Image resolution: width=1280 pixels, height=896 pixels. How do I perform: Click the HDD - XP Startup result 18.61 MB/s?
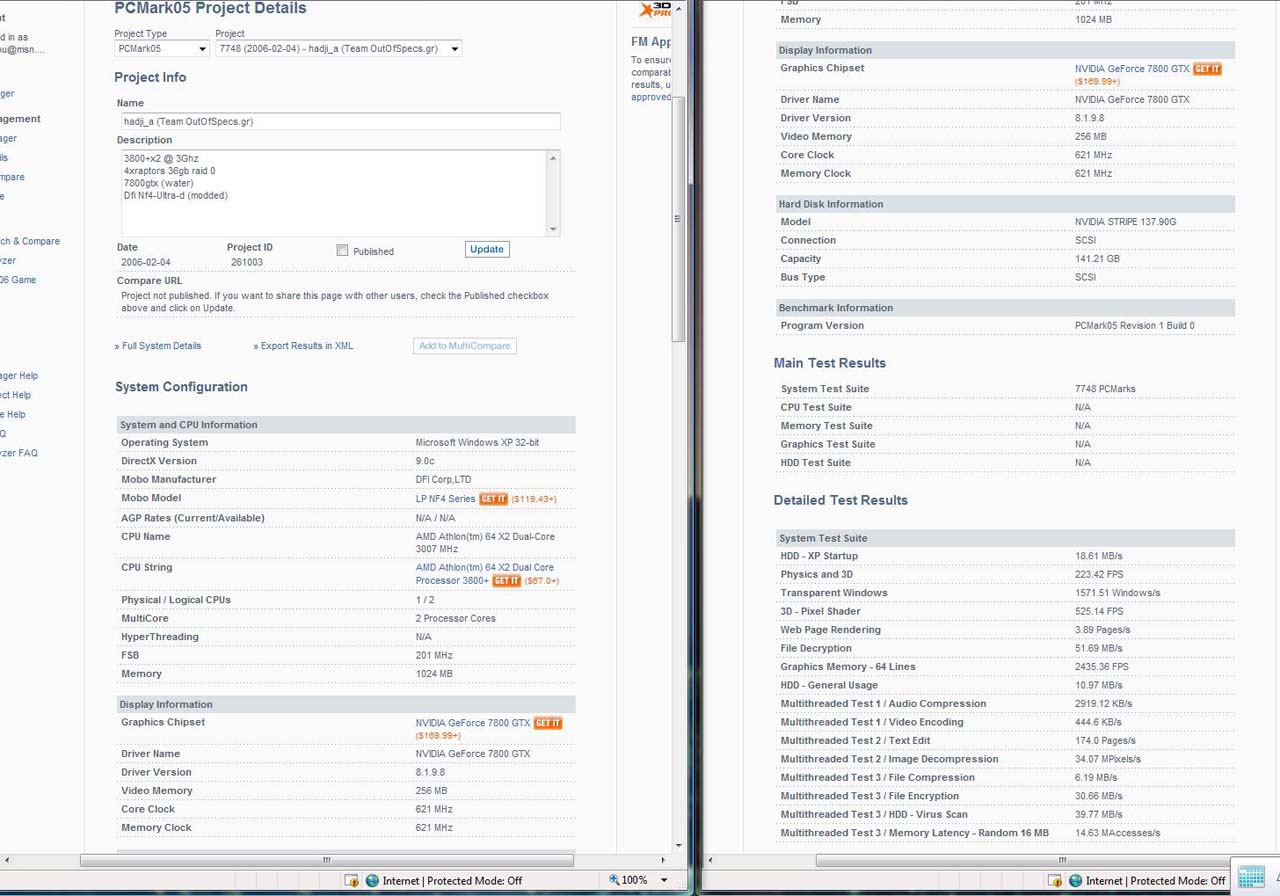click(x=1098, y=556)
